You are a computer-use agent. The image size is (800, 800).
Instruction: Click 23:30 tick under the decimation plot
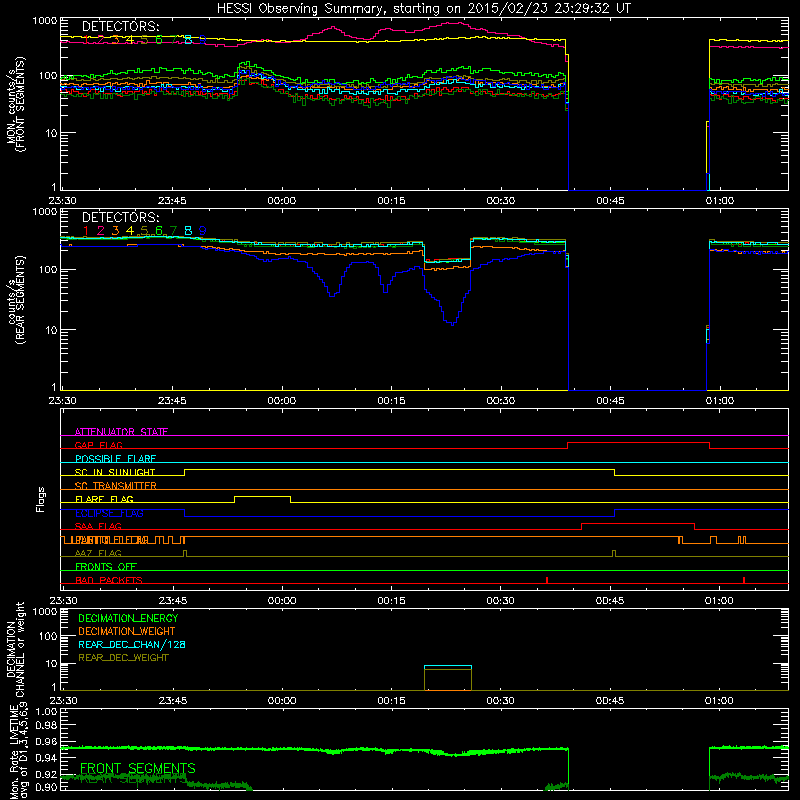(x=63, y=701)
